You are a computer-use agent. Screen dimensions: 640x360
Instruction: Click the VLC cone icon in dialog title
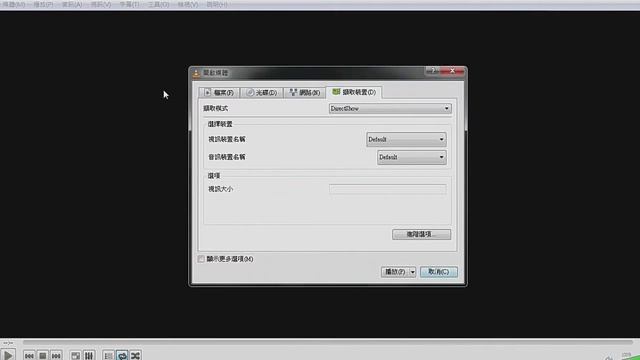point(196,73)
